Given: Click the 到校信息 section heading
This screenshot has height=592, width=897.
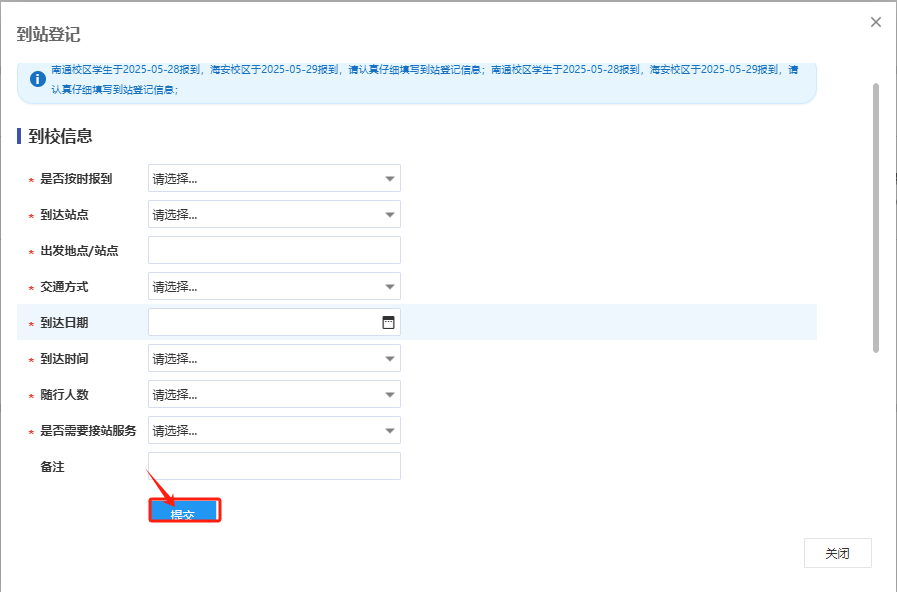Looking at the screenshot, I should pos(60,136).
